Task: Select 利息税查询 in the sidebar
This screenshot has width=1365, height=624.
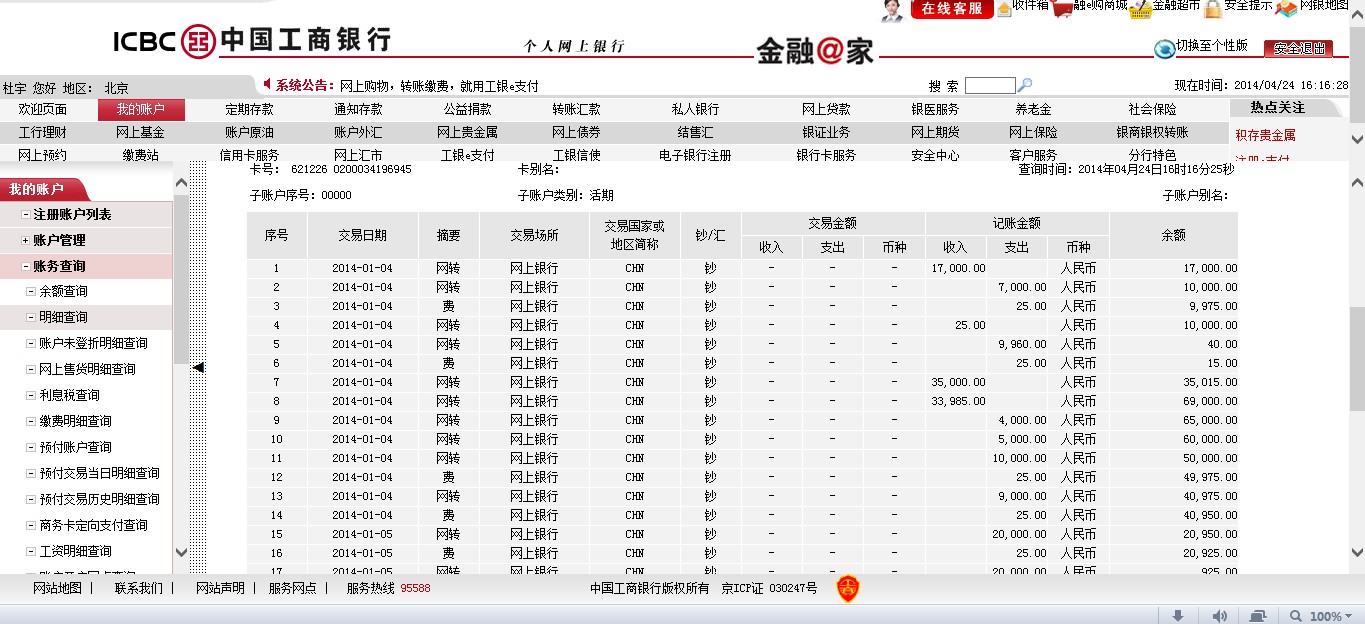Action: [x=69, y=396]
